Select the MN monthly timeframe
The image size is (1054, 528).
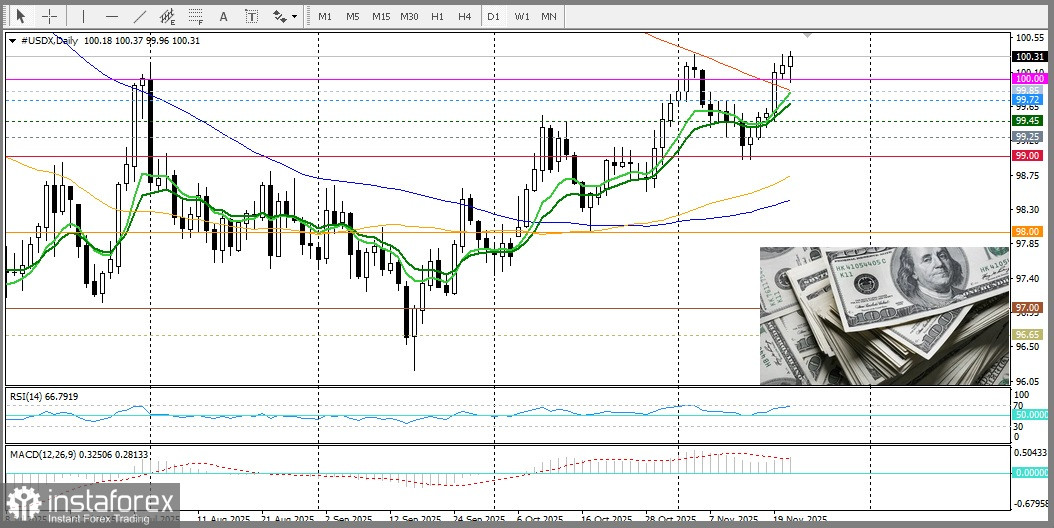[x=549, y=16]
